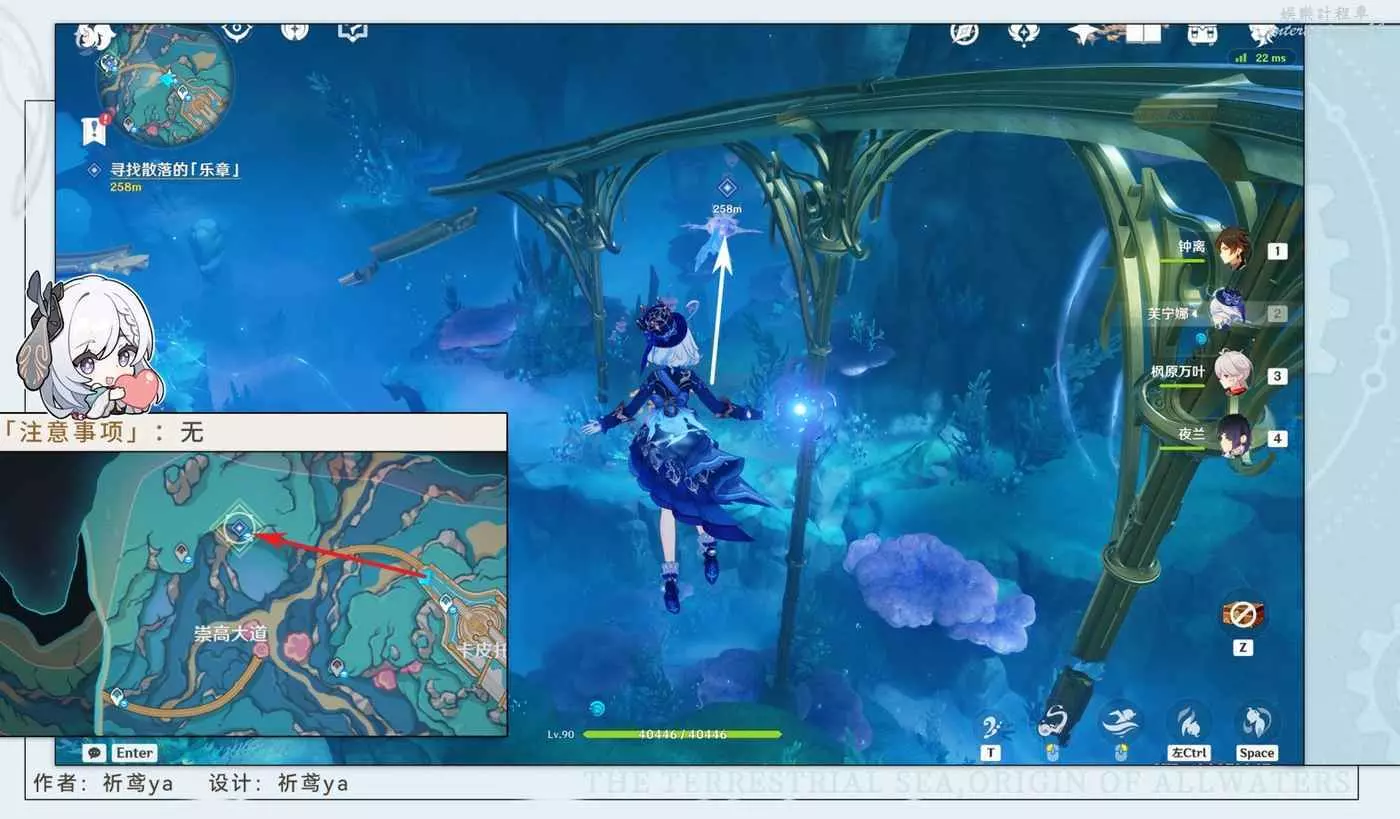Click the quest alert icon with red exclamation
This screenshot has width=1400, height=819.
click(x=93, y=130)
